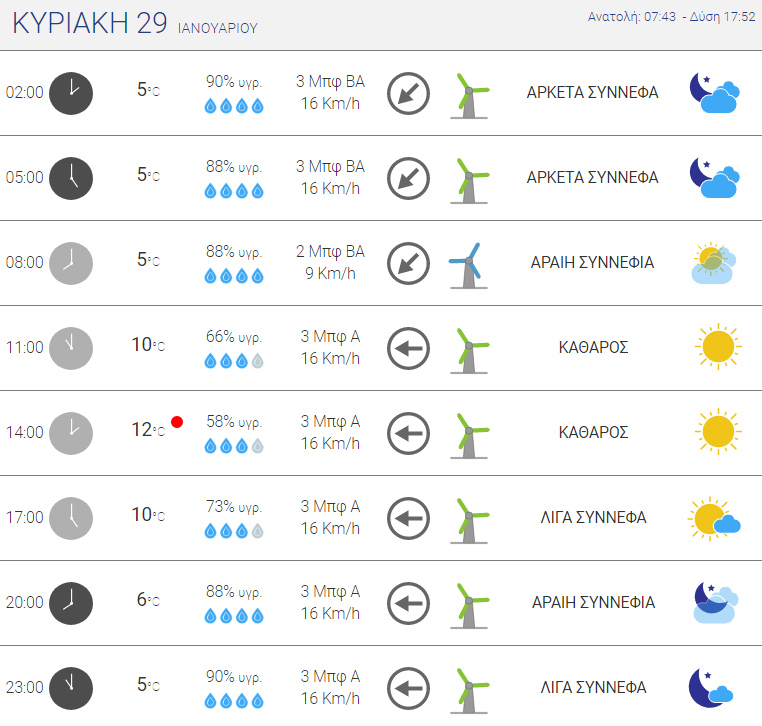
Task: Click the green wind turbine at 14:00
Action: pos(468,435)
